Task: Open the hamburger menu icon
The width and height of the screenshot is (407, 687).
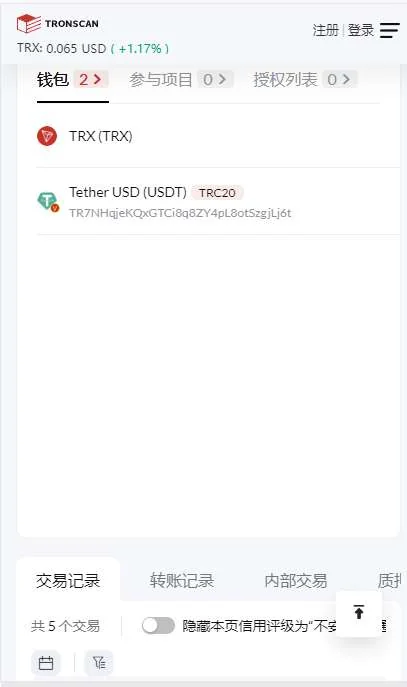Action: (x=389, y=30)
